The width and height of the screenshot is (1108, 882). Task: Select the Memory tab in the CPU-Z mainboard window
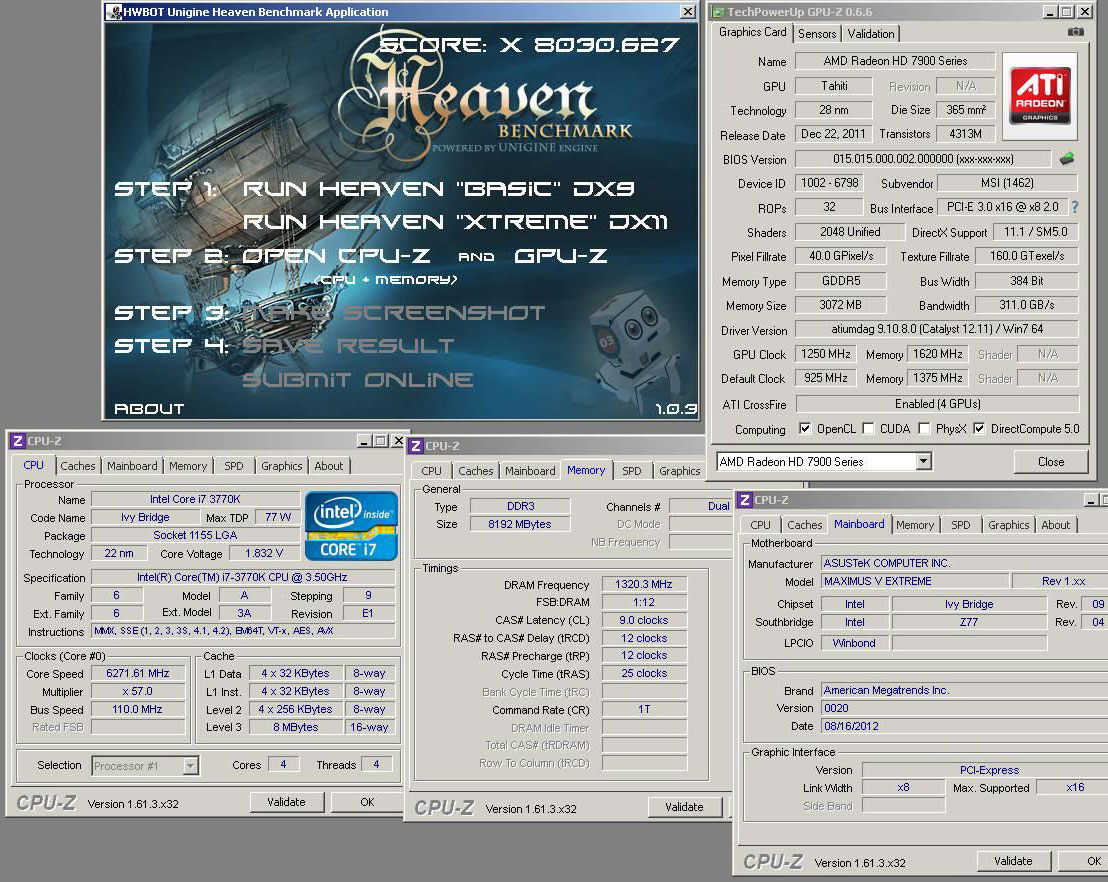point(914,524)
